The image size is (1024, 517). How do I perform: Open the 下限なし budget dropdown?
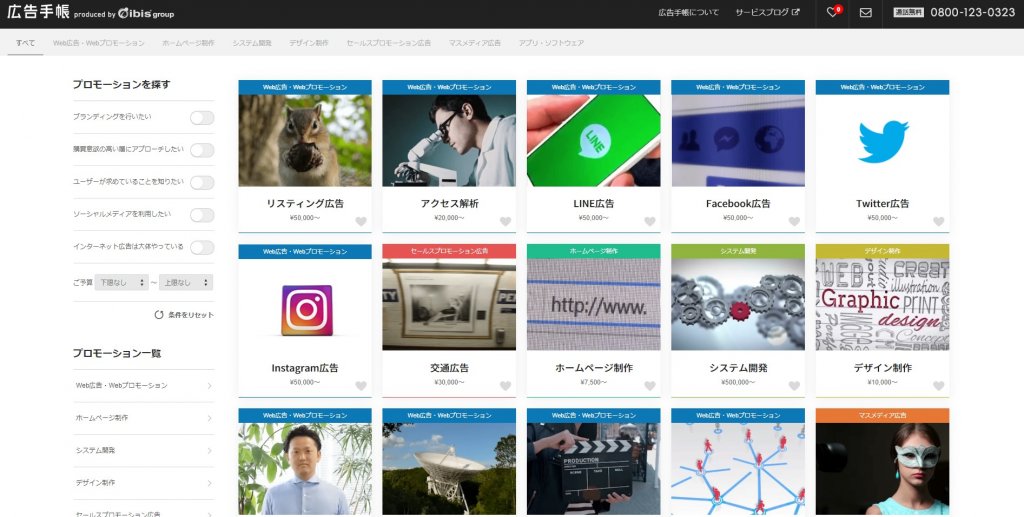[121, 283]
